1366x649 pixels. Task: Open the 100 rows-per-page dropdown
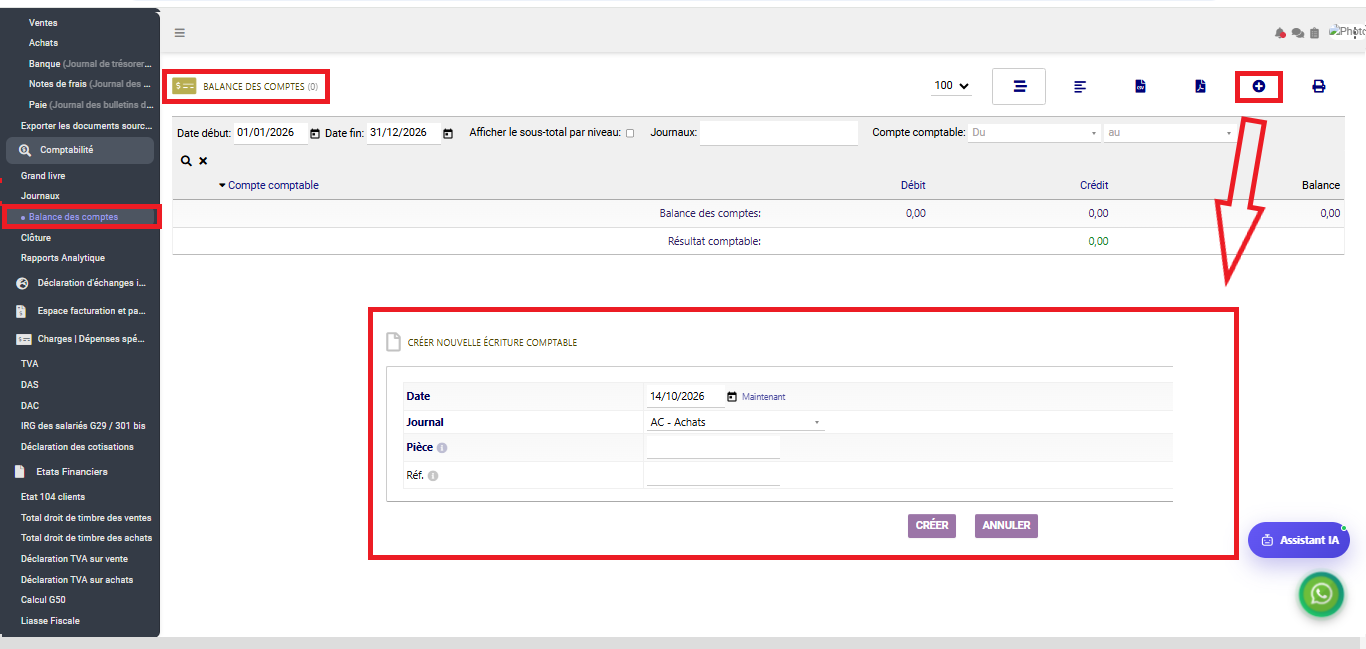(951, 86)
